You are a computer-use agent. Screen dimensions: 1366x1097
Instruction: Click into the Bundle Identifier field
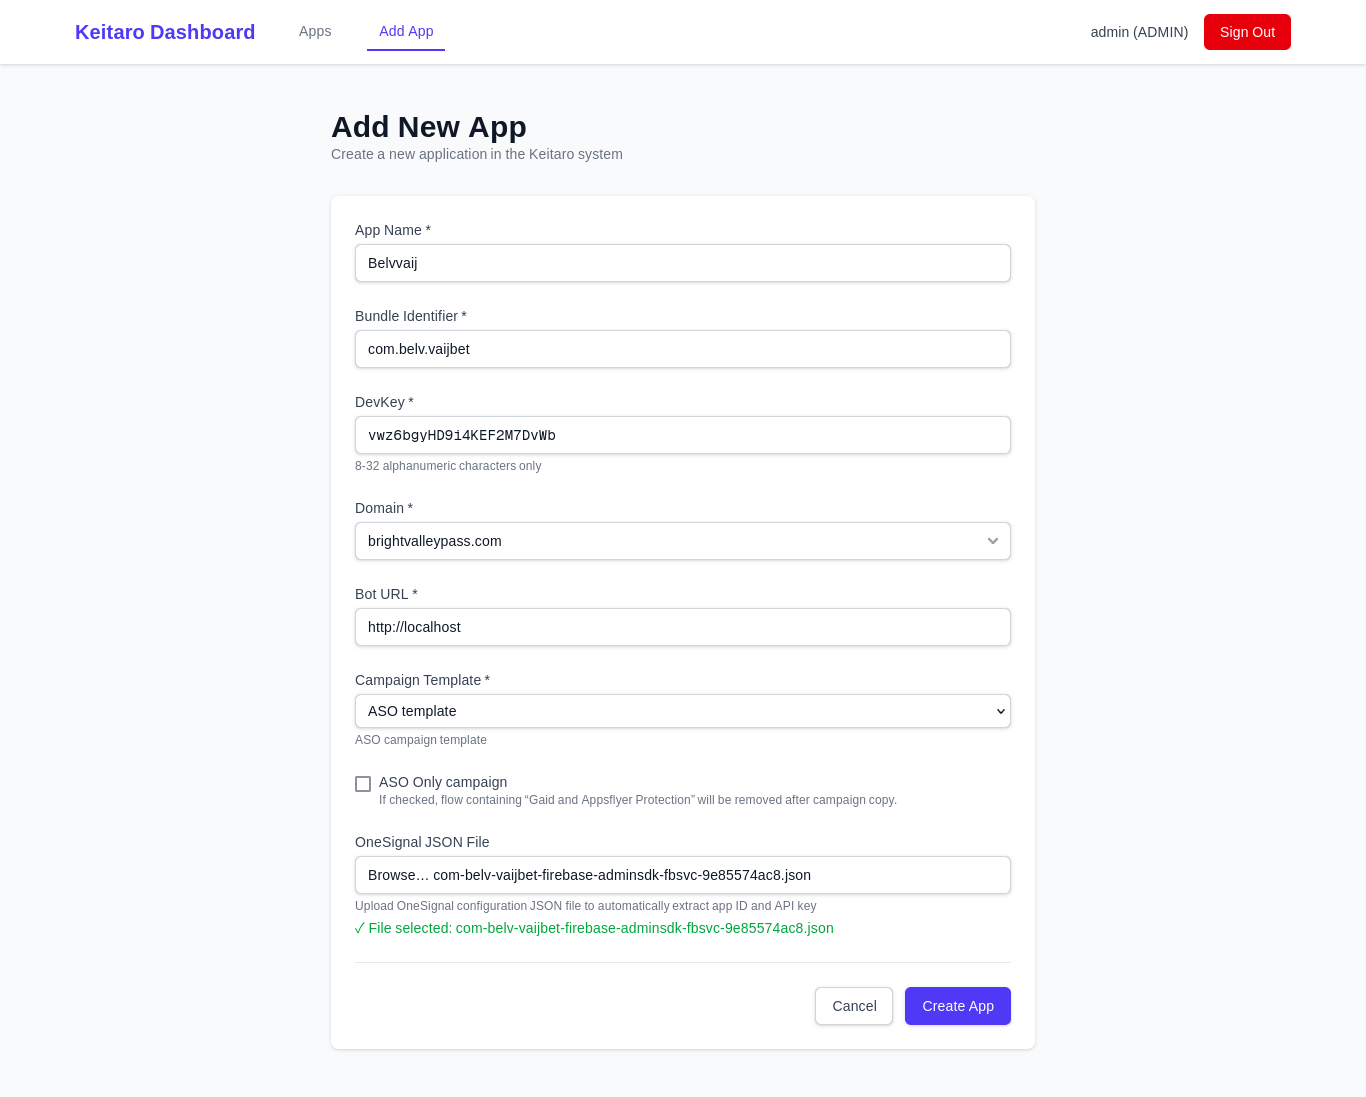(x=682, y=349)
